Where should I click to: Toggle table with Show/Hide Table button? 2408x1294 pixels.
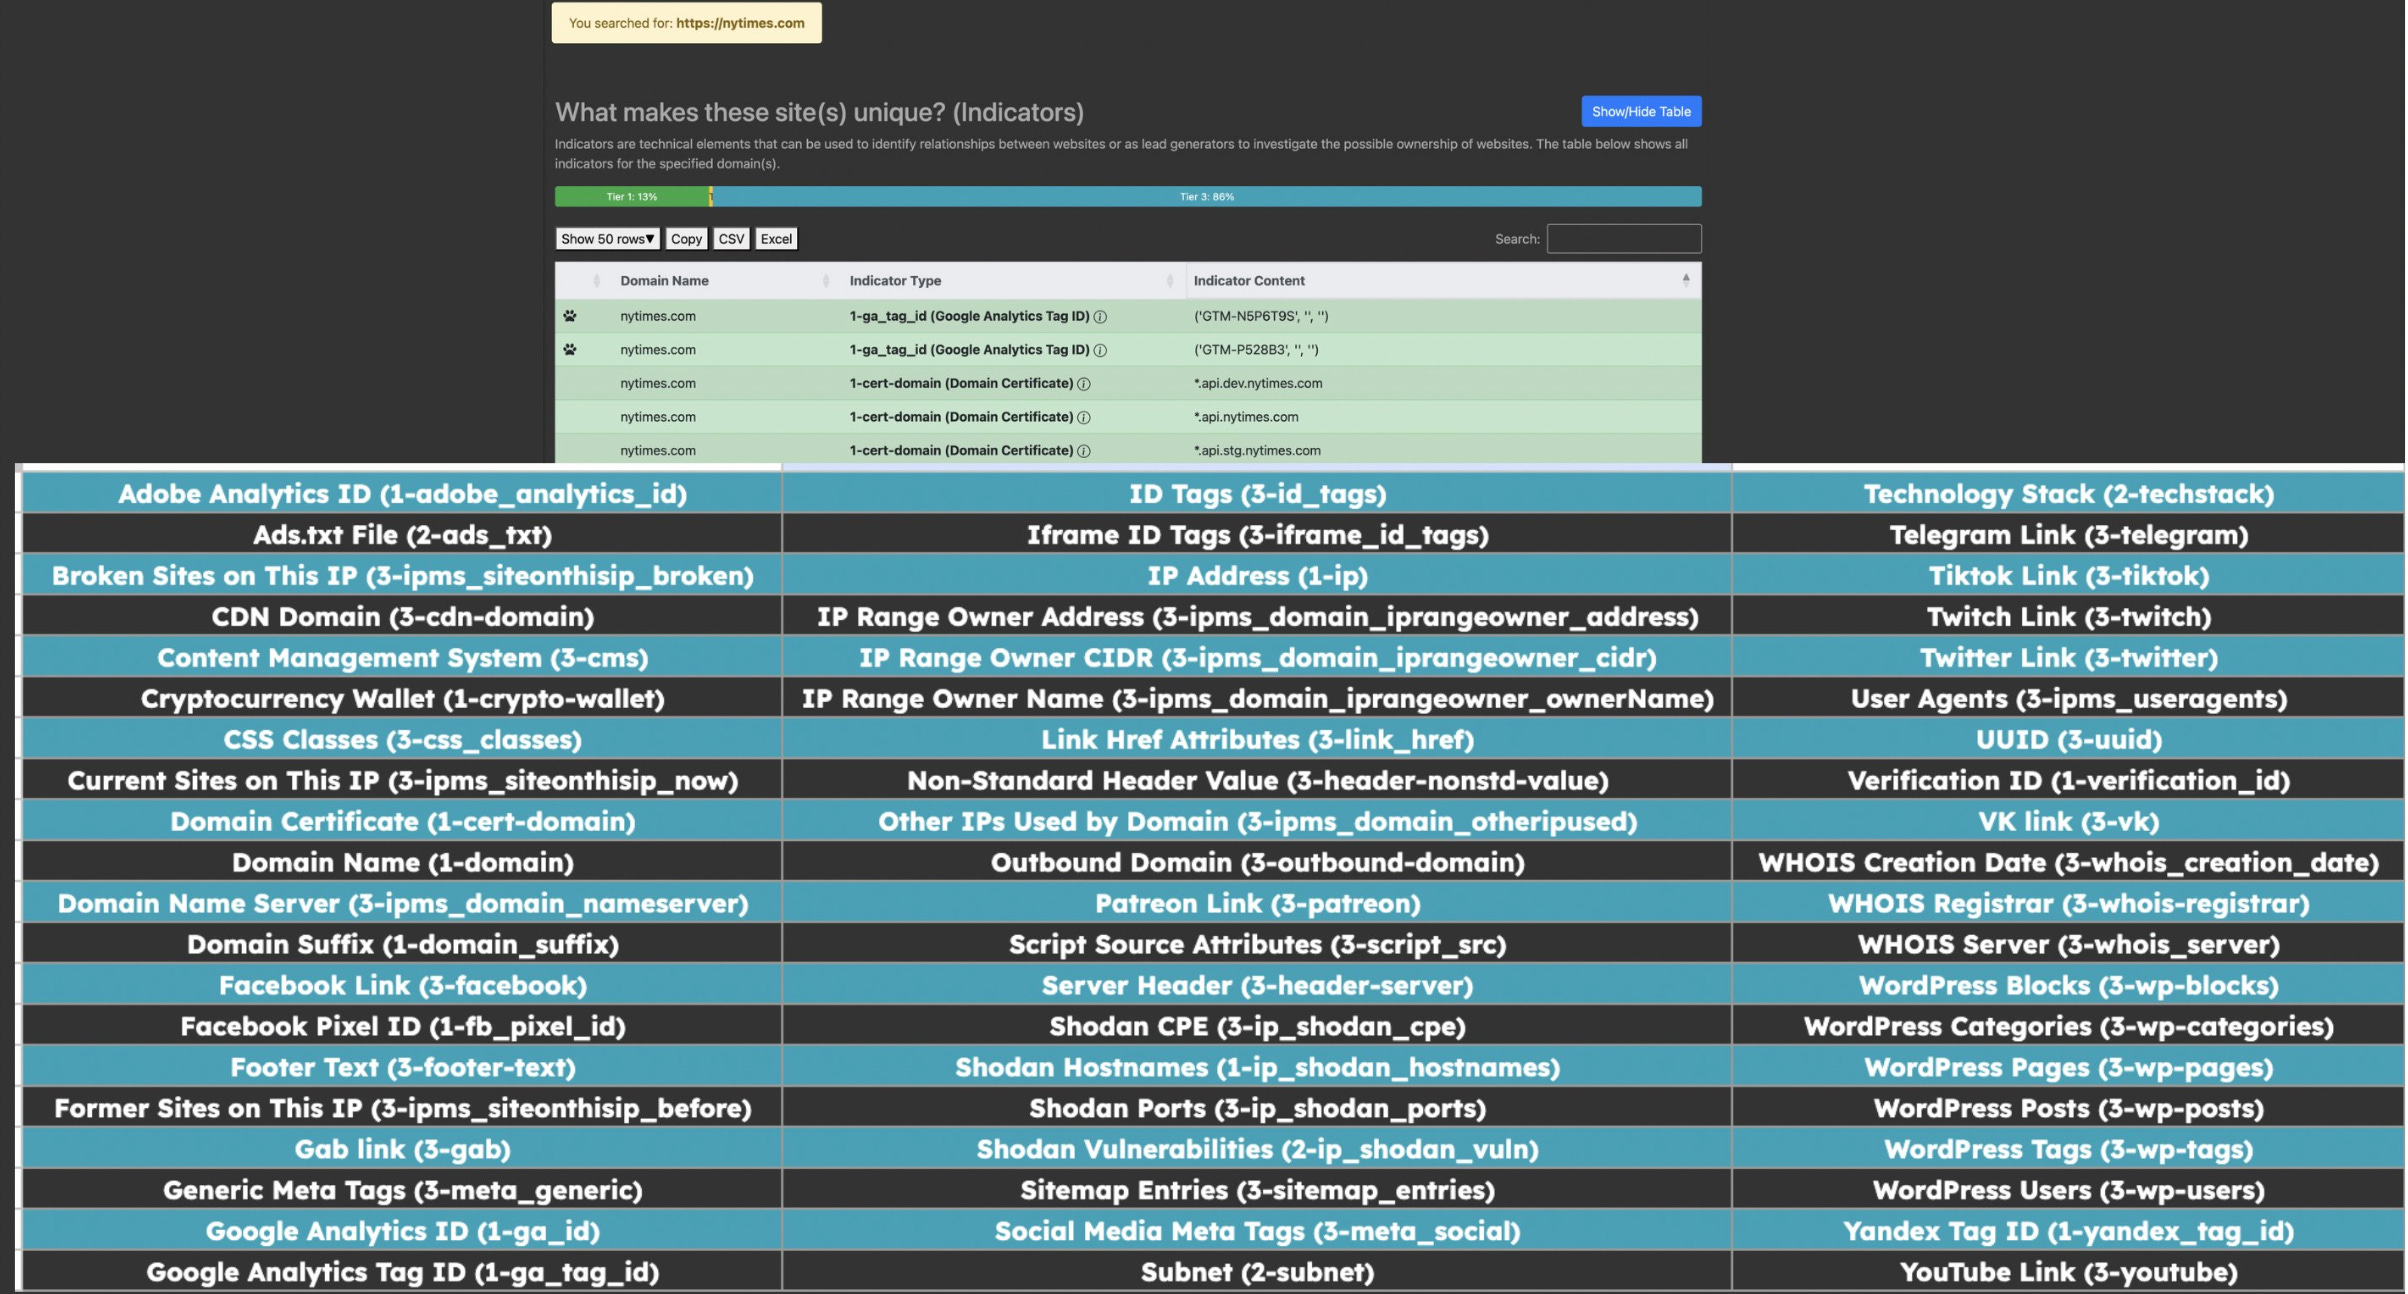(1640, 111)
